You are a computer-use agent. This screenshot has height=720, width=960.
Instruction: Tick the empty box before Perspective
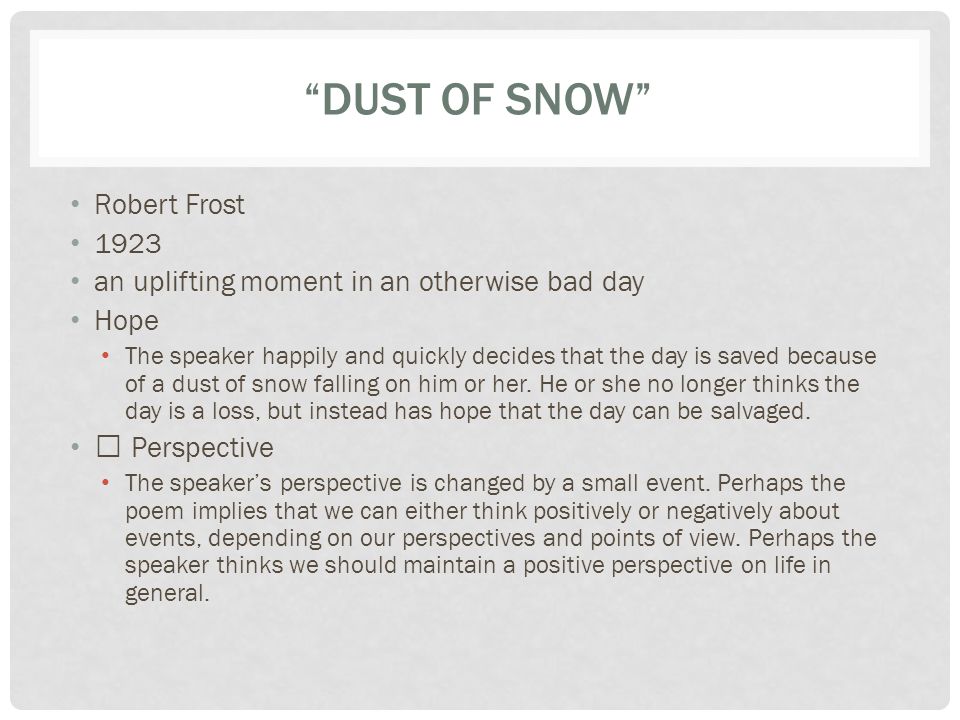108,446
